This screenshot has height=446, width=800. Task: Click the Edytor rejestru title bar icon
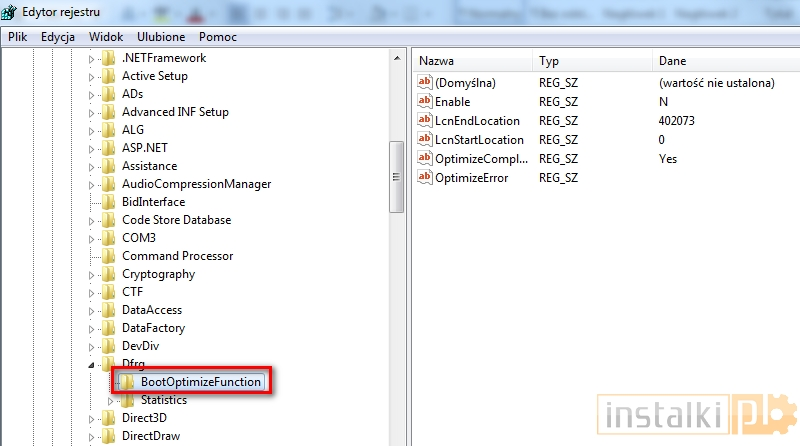point(8,12)
